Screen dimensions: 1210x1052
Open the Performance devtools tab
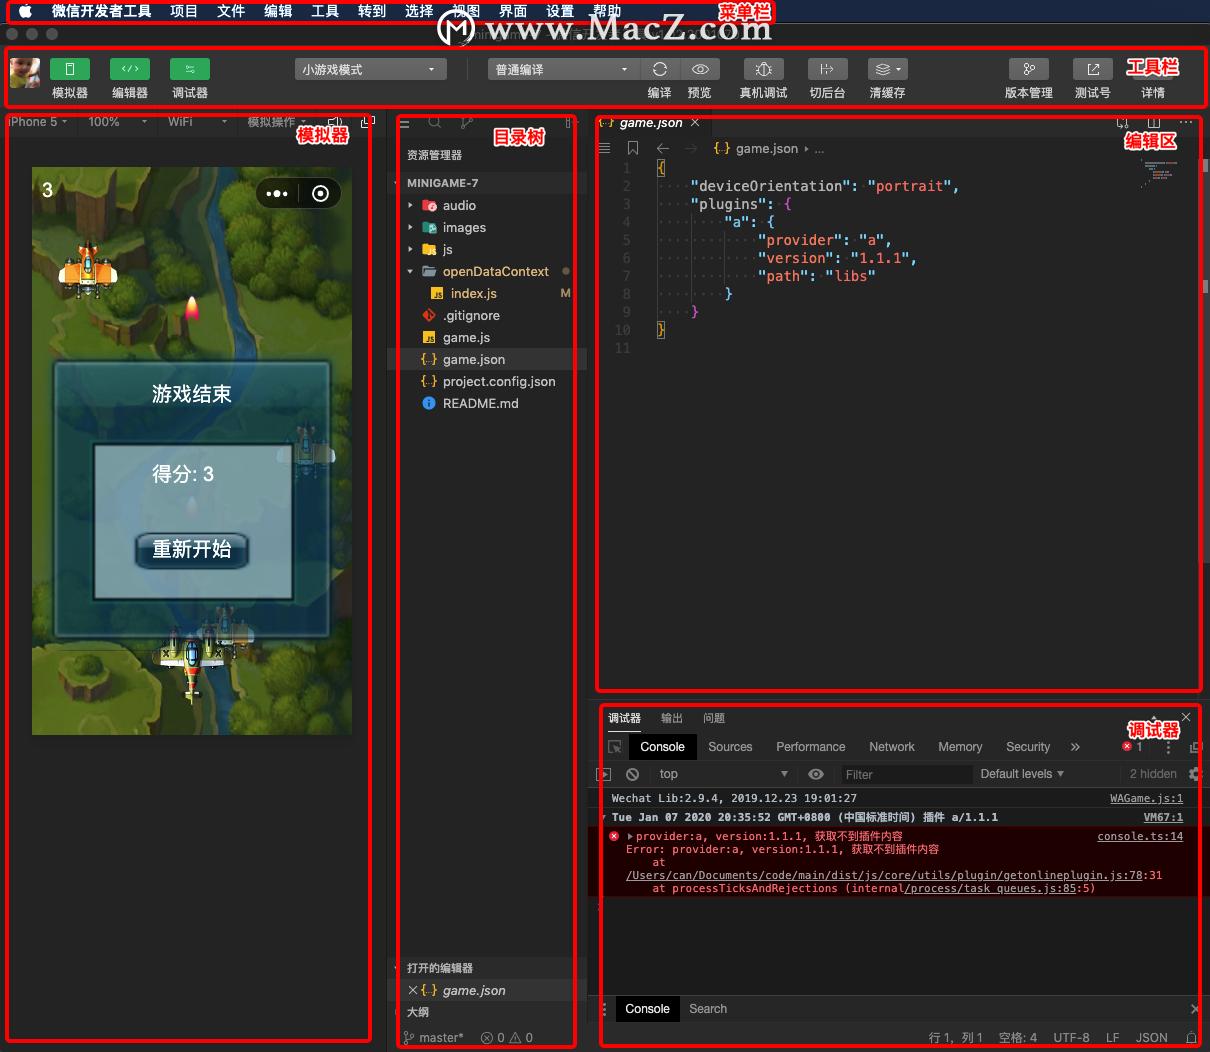click(811, 747)
